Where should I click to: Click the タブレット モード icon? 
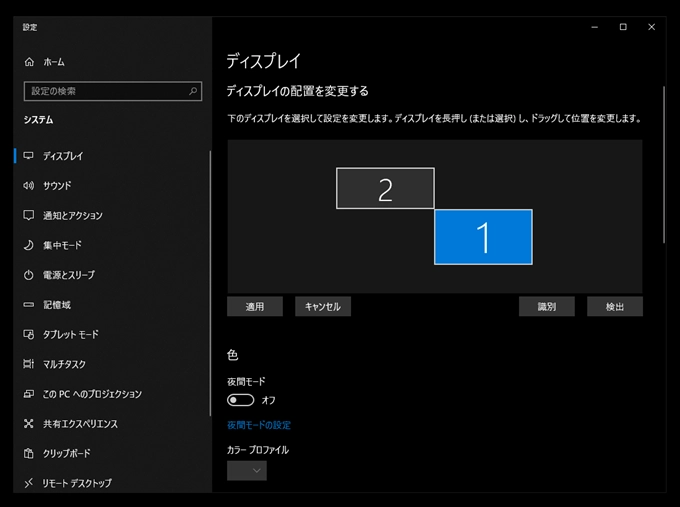click(x=29, y=334)
